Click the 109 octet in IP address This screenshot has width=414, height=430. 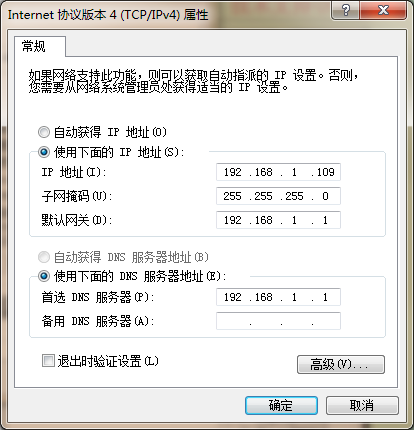pos(325,172)
